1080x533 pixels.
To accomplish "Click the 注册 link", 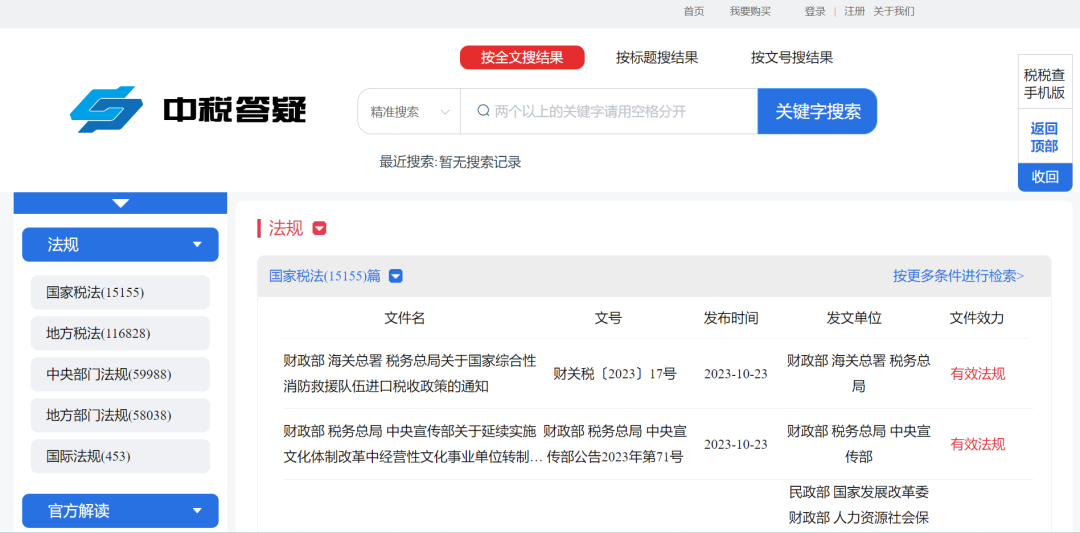I will pyautogui.click(x=855, y=11).
